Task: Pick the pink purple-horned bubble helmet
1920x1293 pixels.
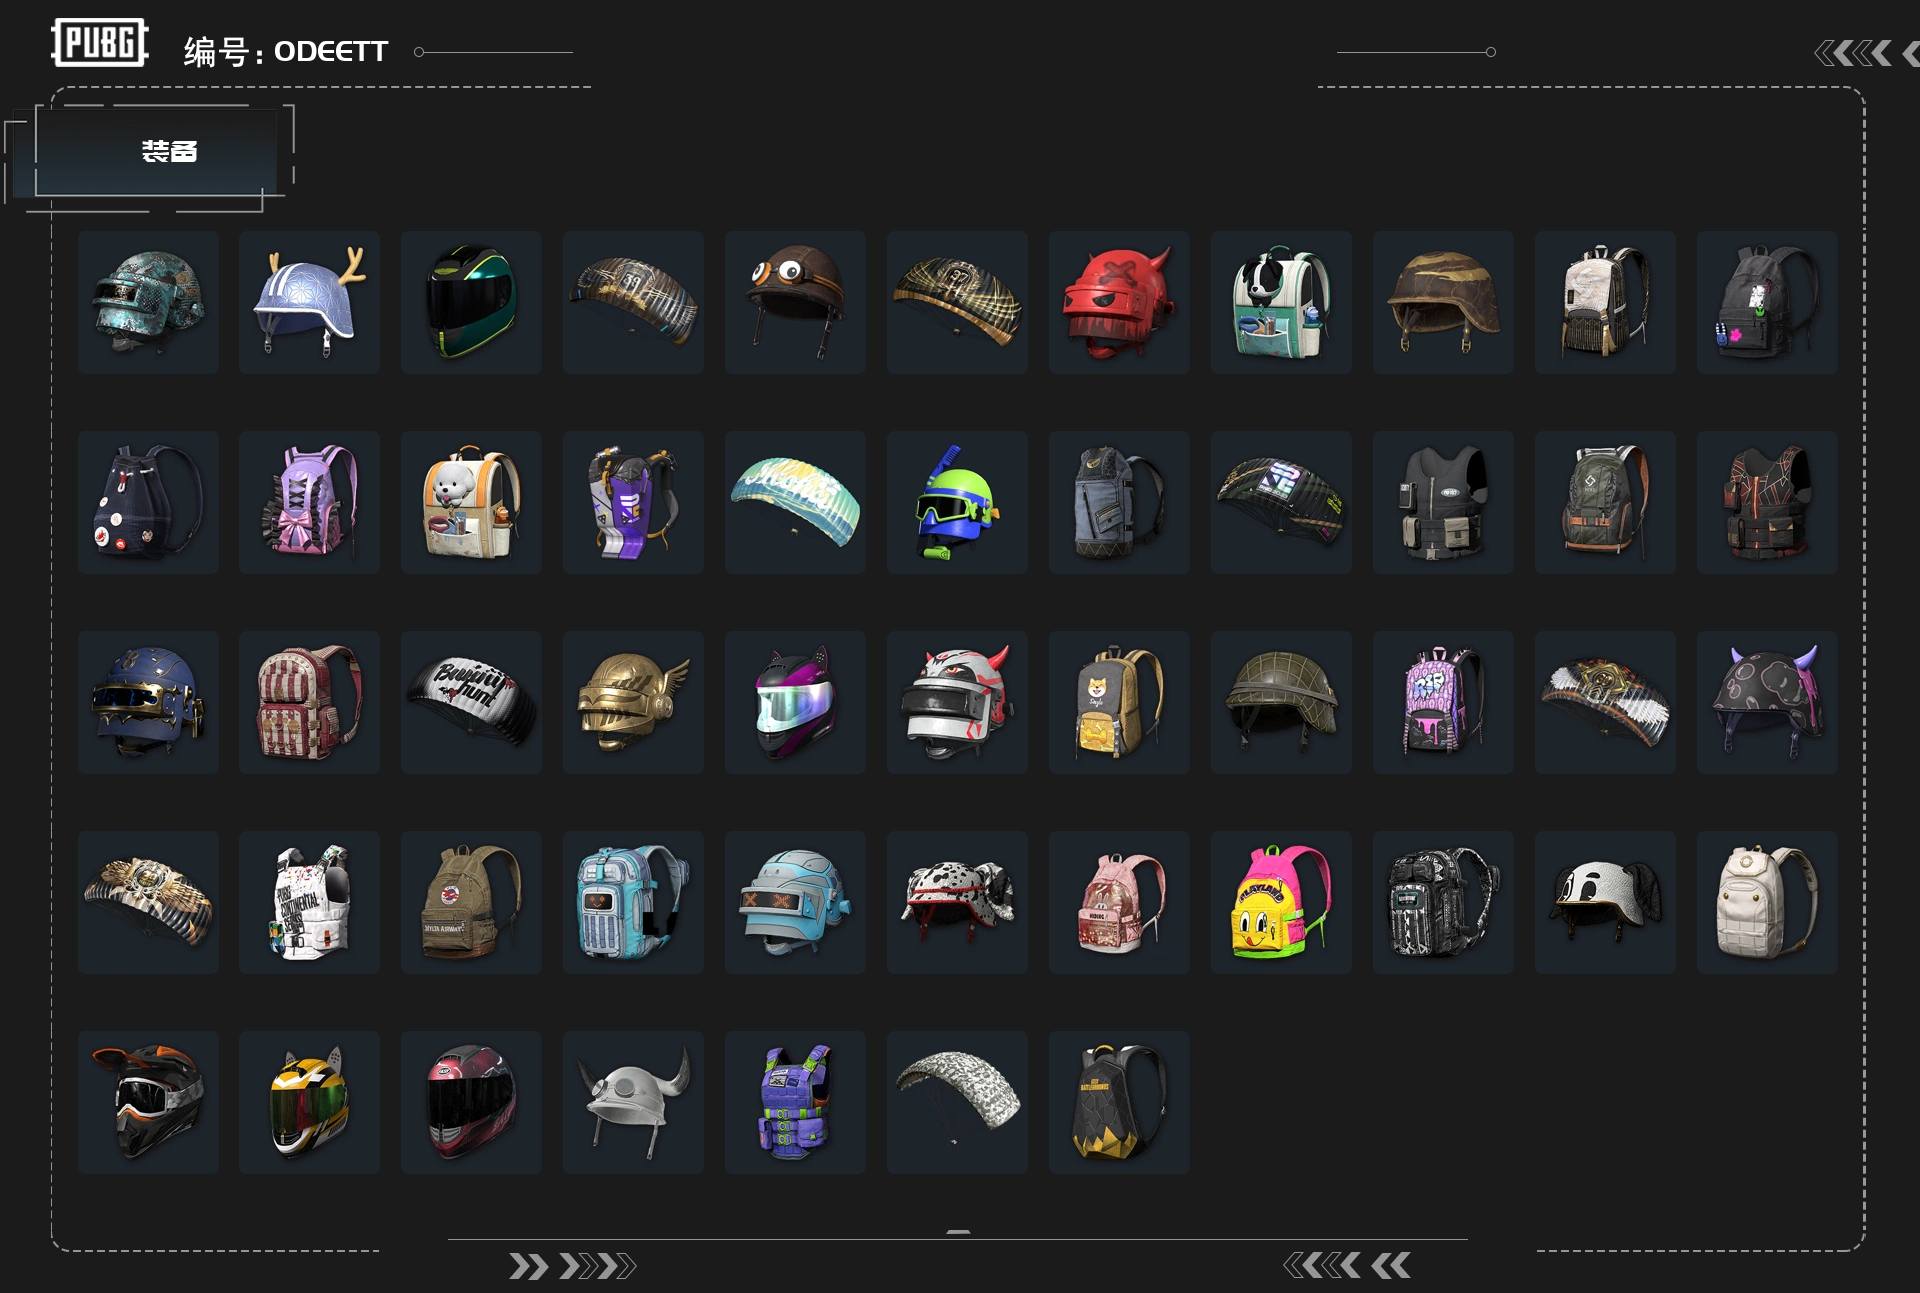Action: [1767, 702]
